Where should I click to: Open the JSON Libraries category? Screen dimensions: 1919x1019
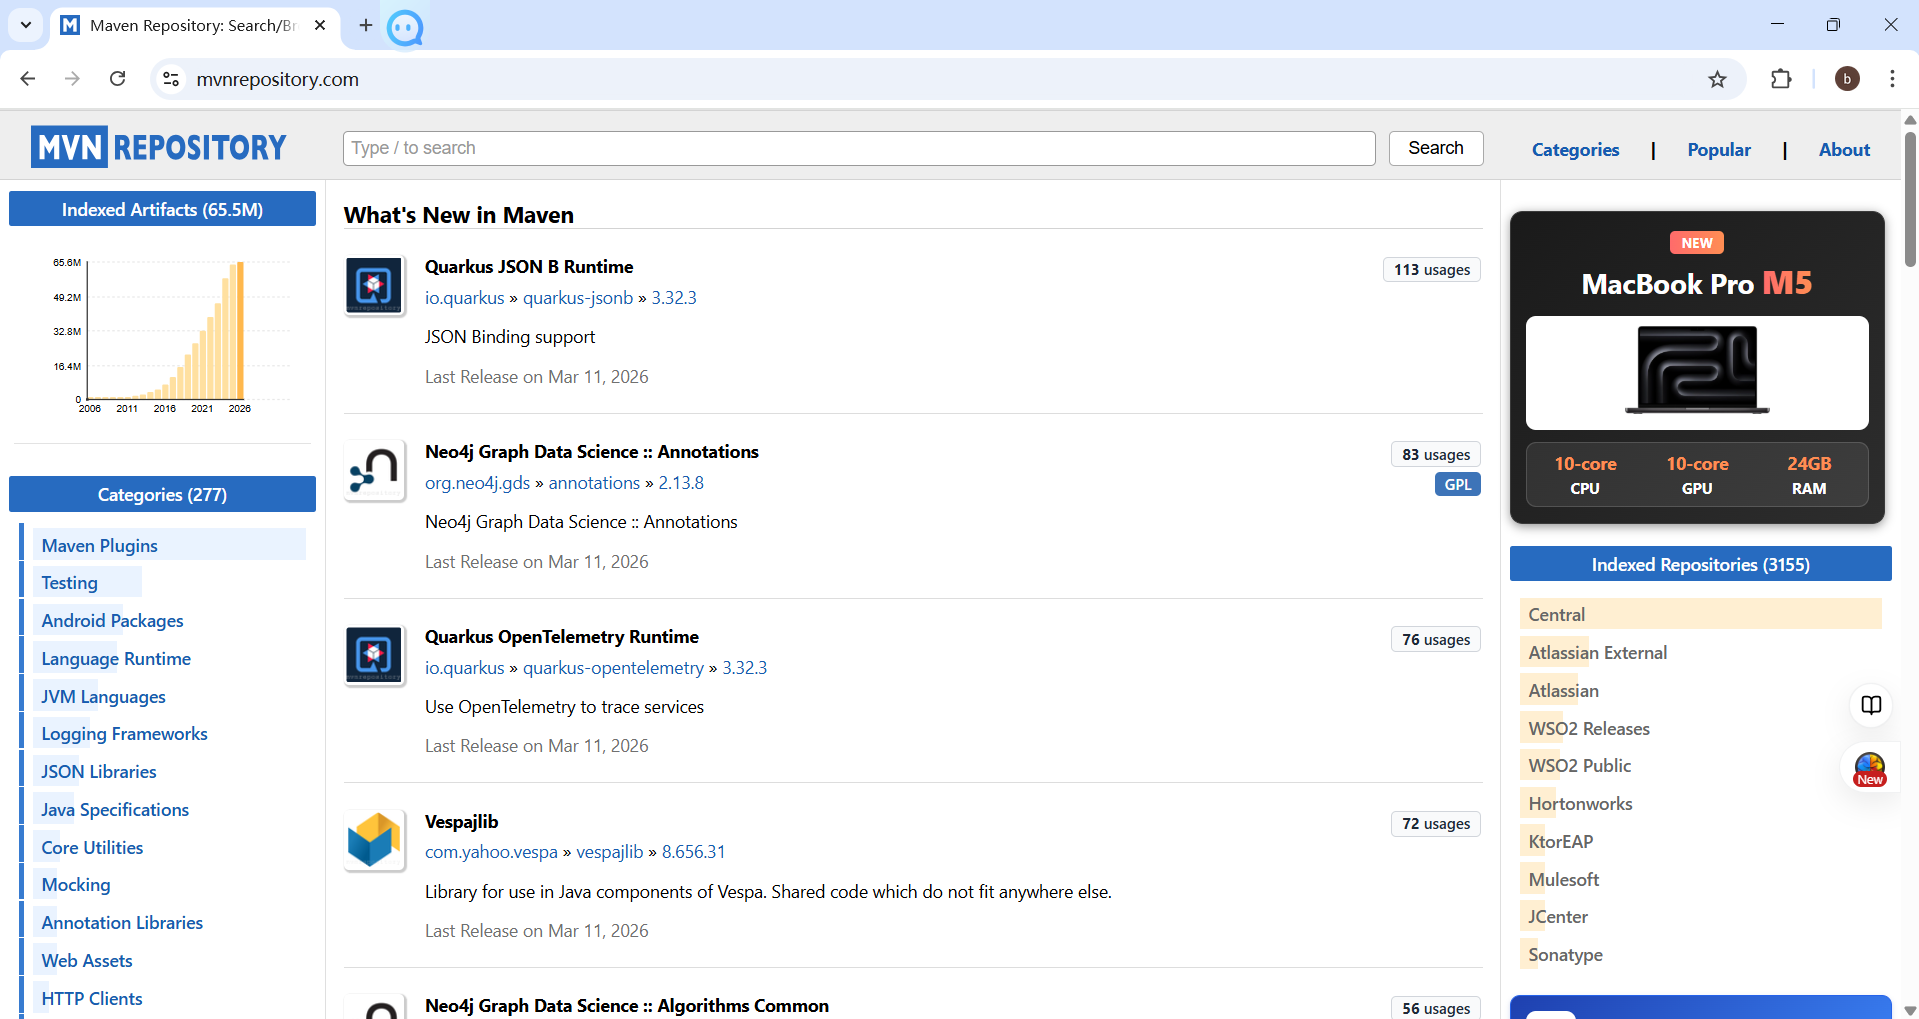pos(99,772)
